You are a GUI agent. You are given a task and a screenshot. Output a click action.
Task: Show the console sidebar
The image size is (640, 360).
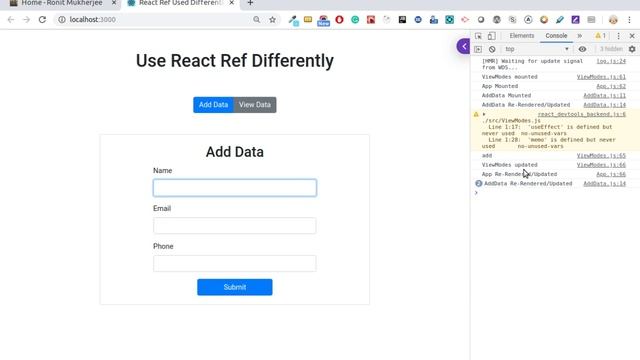point(478,49)
